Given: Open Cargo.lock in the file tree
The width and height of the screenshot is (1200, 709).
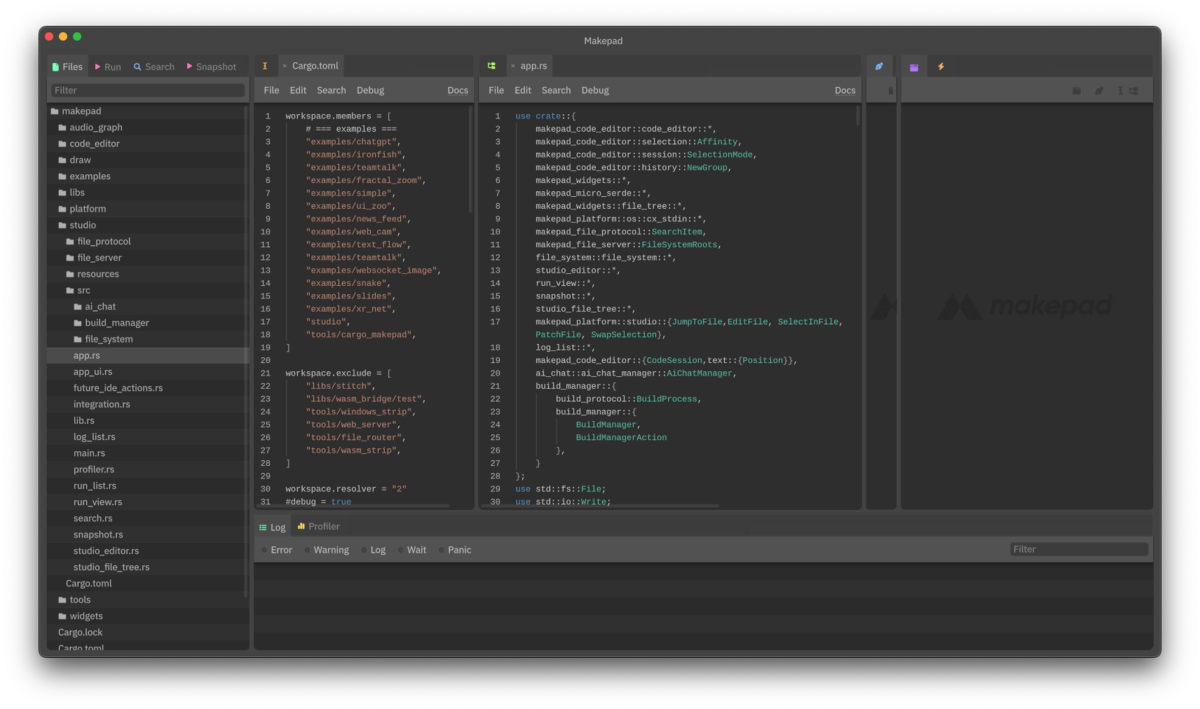Looking at the screenshot, I should (x=148, y=632).
